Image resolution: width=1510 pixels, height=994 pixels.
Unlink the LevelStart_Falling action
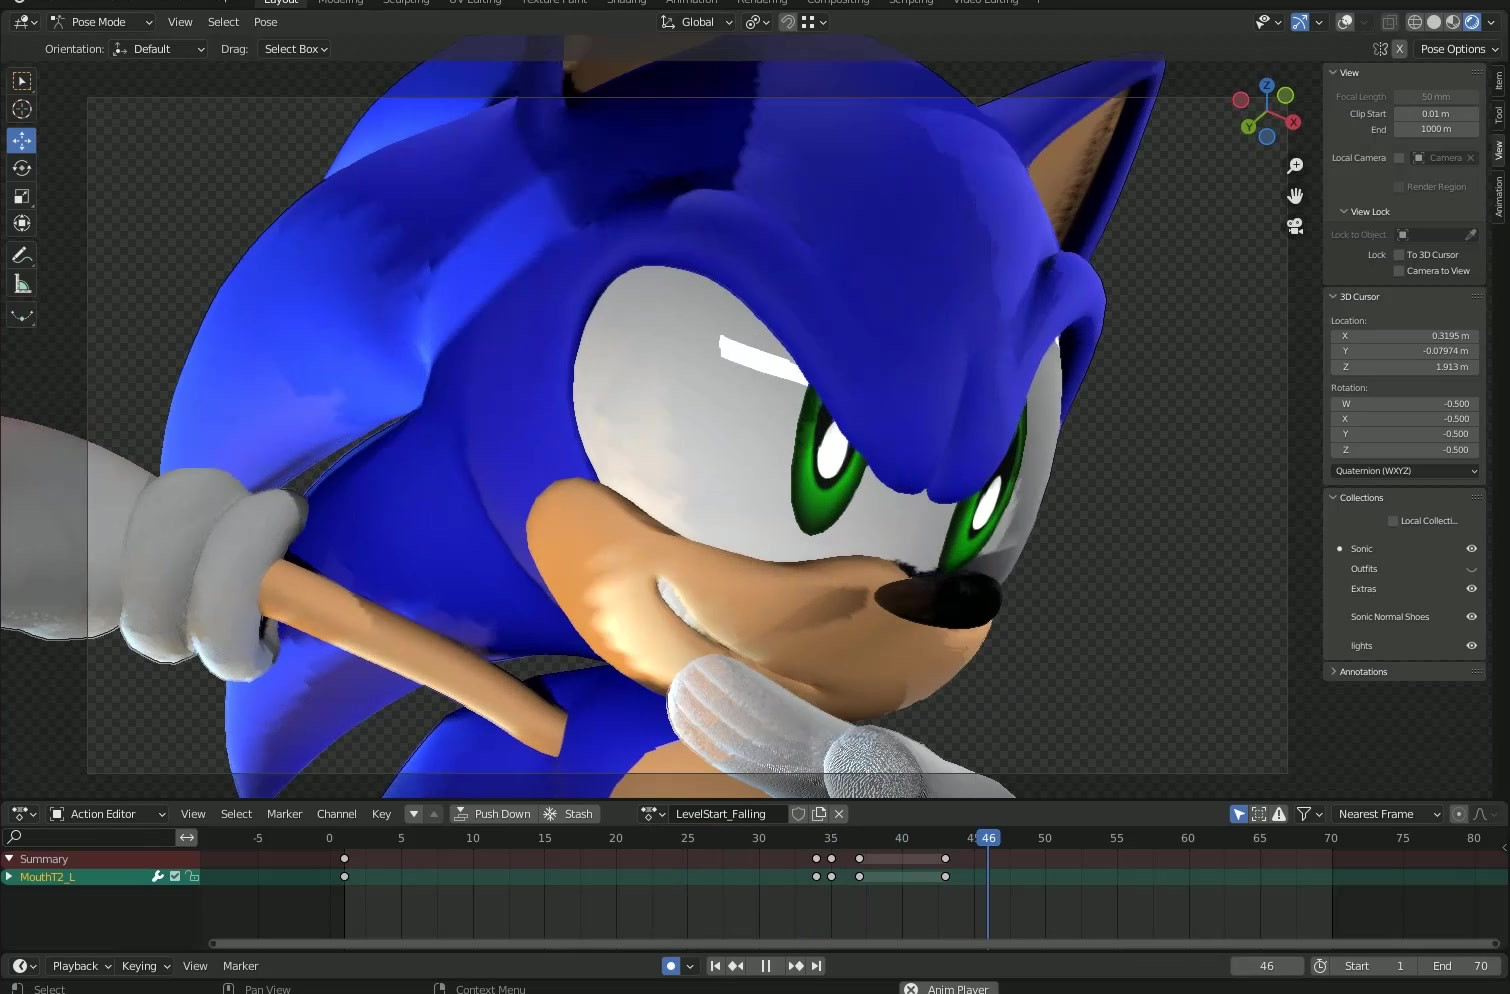pos(839,814)
